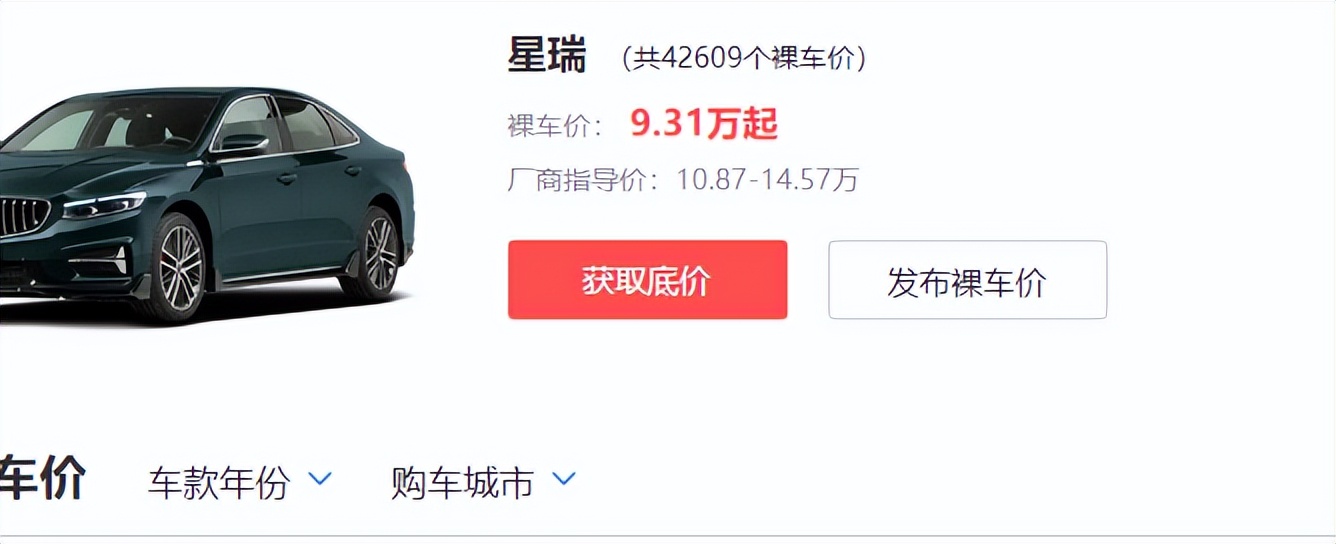The width and height of the screenshot is (1336, 544).
Task: Click the car's rear wheel
Action: click(x=380, y=252)
